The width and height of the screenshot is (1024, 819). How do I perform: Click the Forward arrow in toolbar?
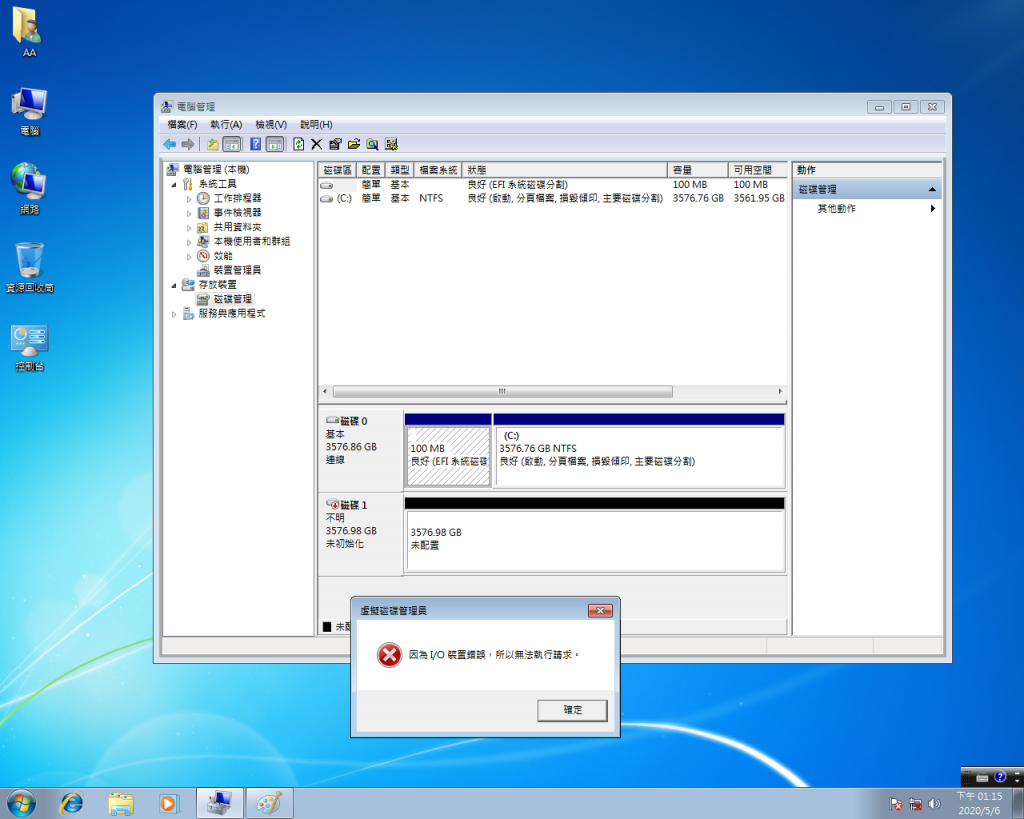click(x=188, y=144)
